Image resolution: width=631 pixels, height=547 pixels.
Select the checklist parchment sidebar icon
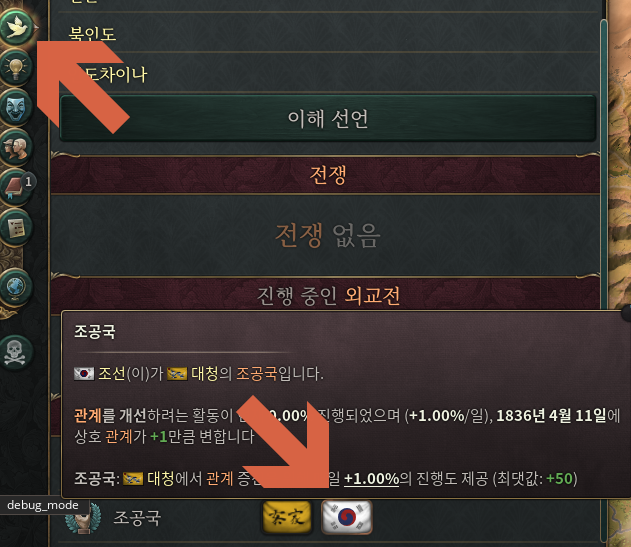coord(16,228)
